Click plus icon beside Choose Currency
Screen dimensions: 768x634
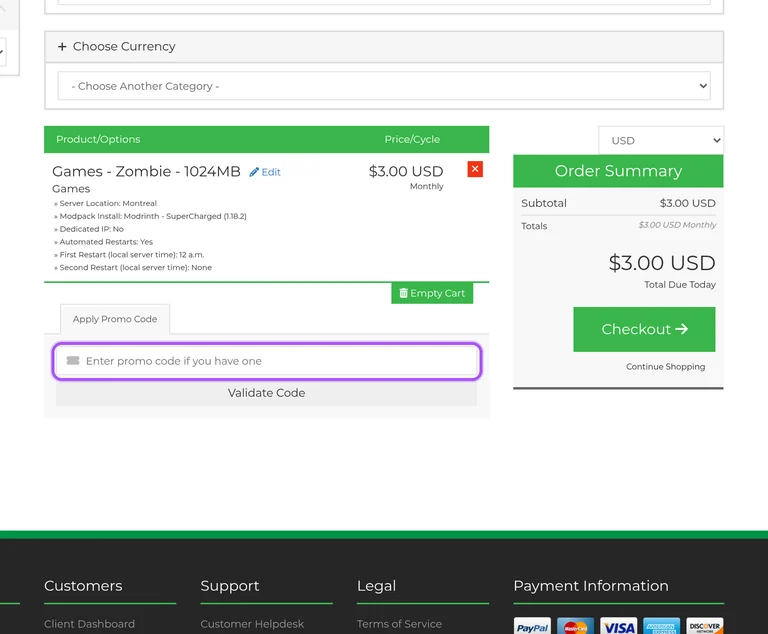(x=62, y=47)
